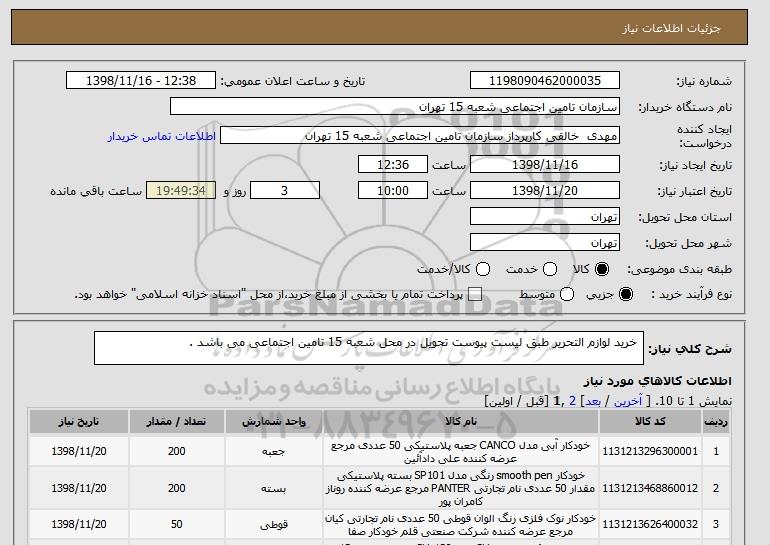The height and width of the screenshot is (545, 770).
Task: Click date 1398/11/20 in row 3
Action: click(x=79, y=524)
